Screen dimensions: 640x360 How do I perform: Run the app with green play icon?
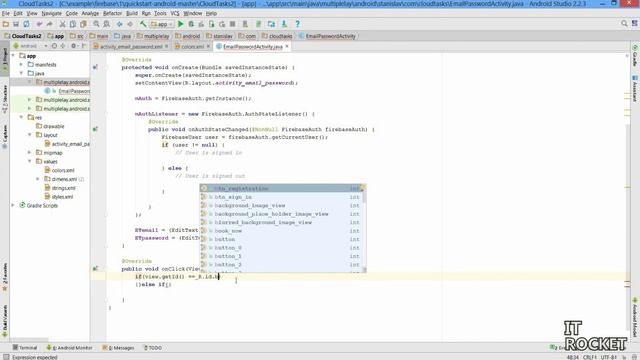point(180,24)
